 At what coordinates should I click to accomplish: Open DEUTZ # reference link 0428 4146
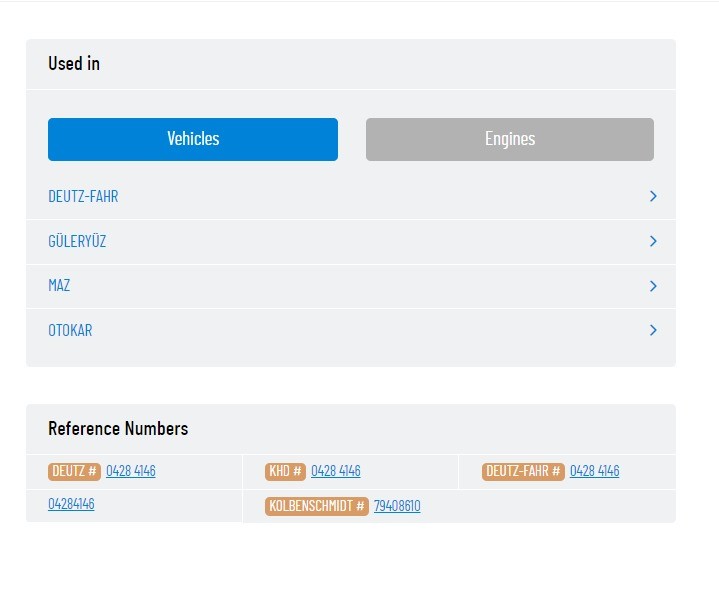click(131, 471)
